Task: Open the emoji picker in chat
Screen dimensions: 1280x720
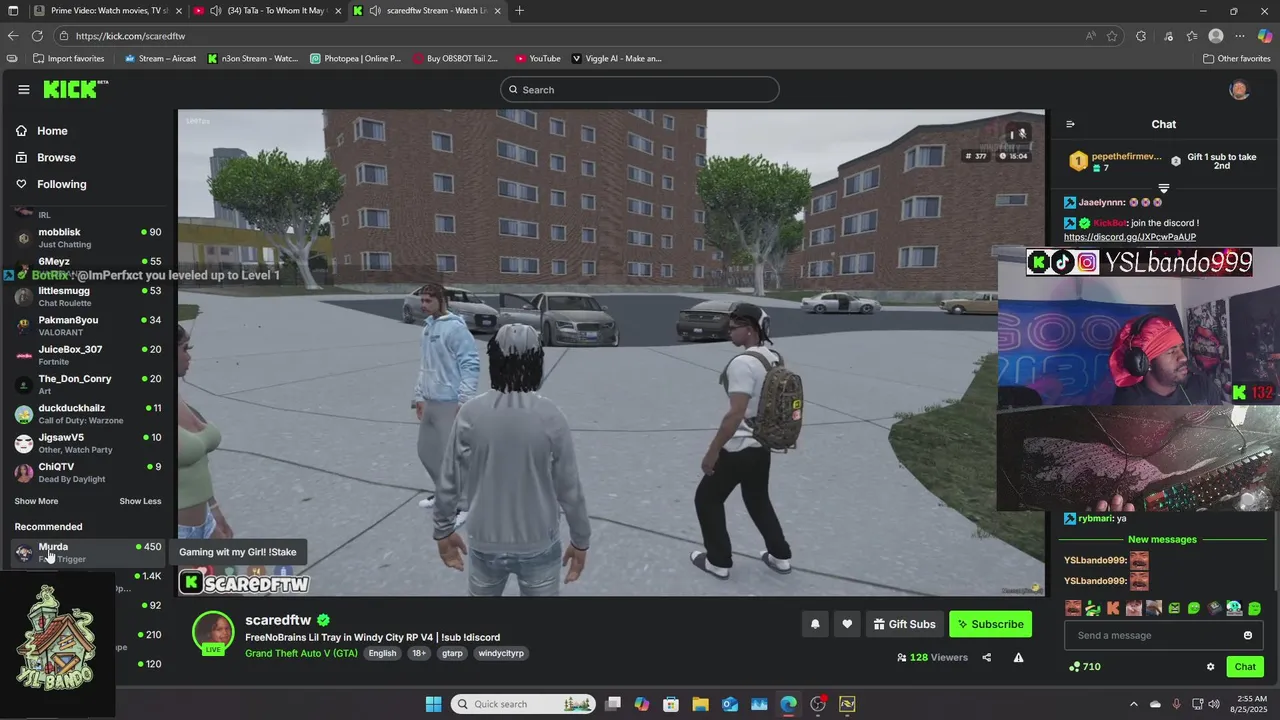Action: [x=1248, y=635]
